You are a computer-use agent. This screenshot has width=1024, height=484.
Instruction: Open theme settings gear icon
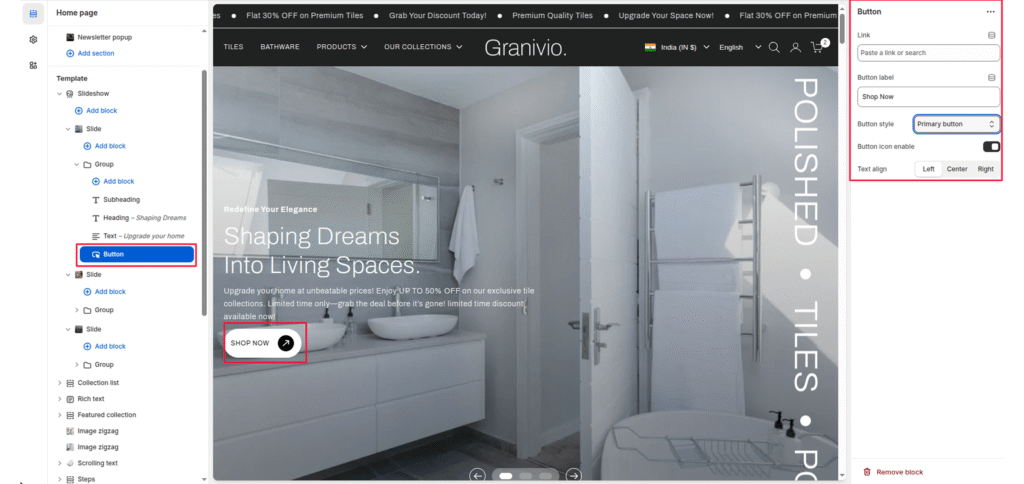point(33,40)
